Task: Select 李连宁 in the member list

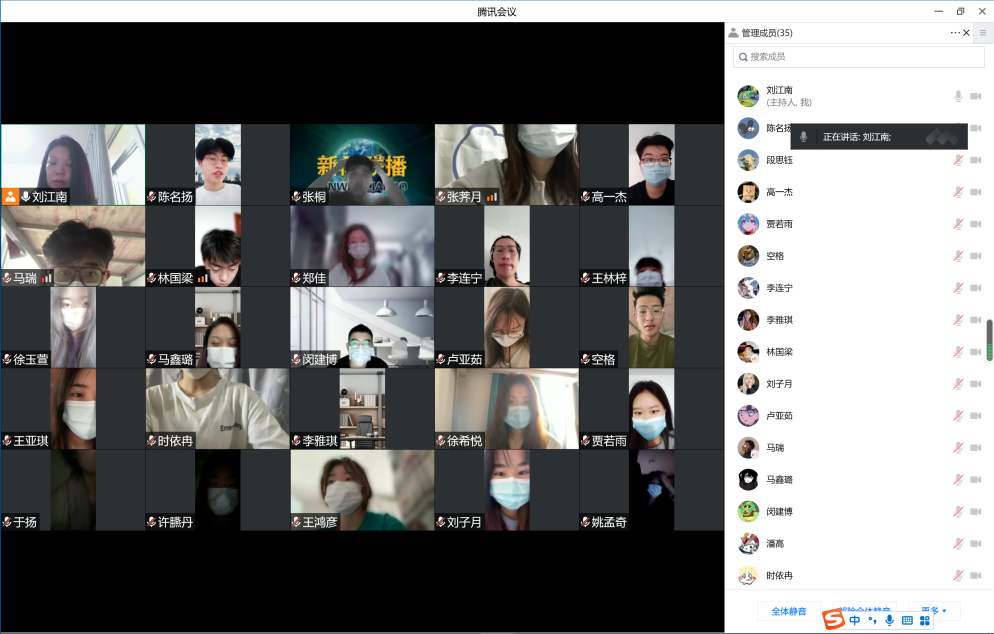Action: 780,288
